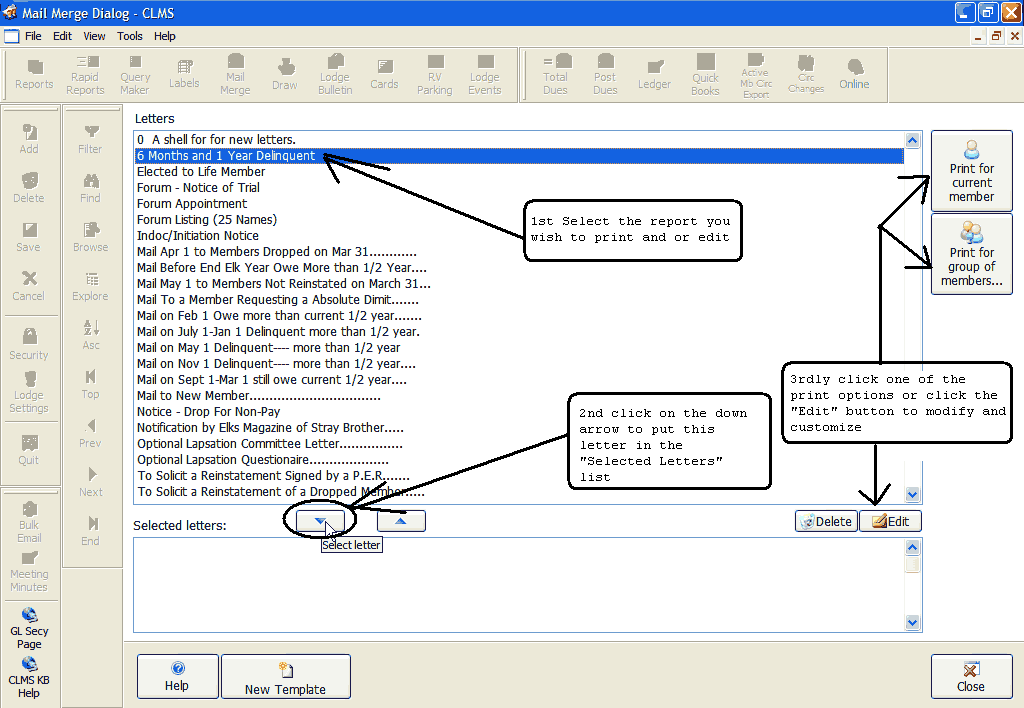The image size is (1024, 708).
Task: Click the Labels toolbar icon
Action: pyautogui.click(x=184, y=75)
